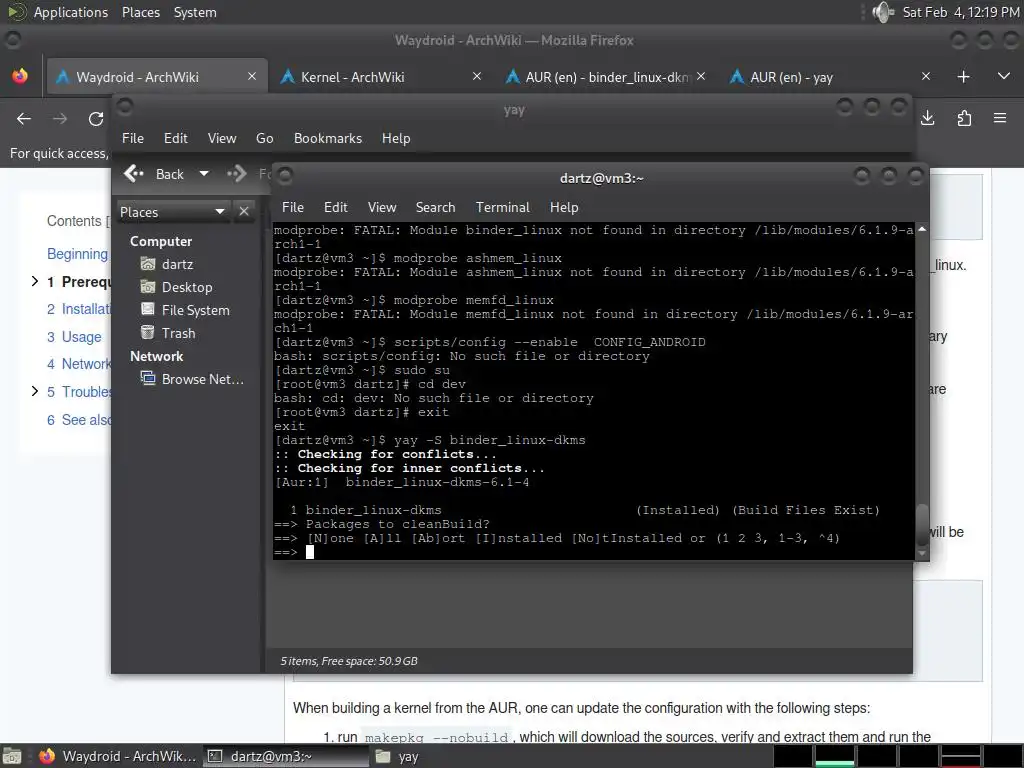Reload the Firefox page
This screenshot has height=768, width=1024.
point(96,119)
